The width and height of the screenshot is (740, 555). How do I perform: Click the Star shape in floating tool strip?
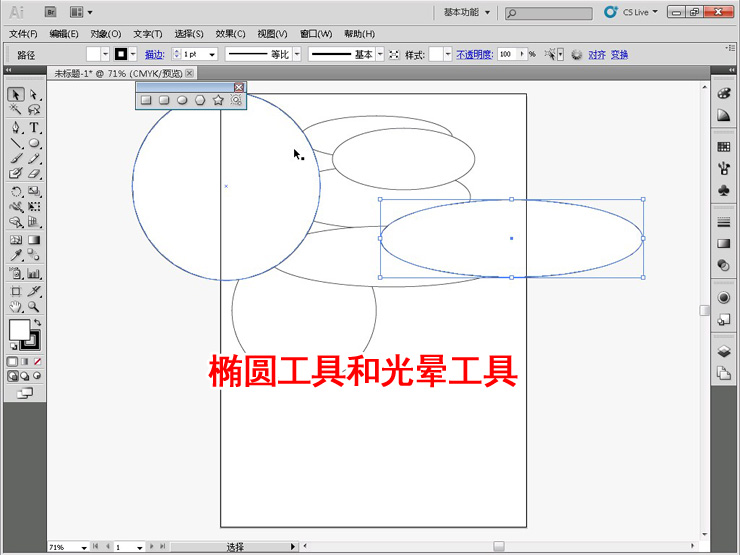(218, 100)
